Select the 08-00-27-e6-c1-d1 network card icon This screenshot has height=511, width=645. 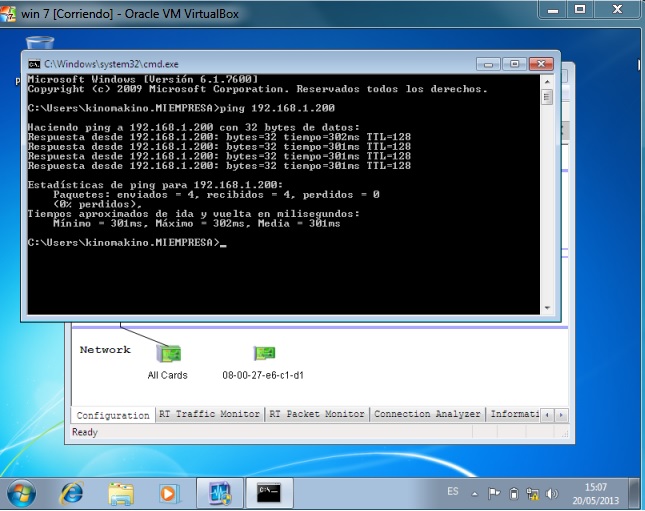click(264, 353)
